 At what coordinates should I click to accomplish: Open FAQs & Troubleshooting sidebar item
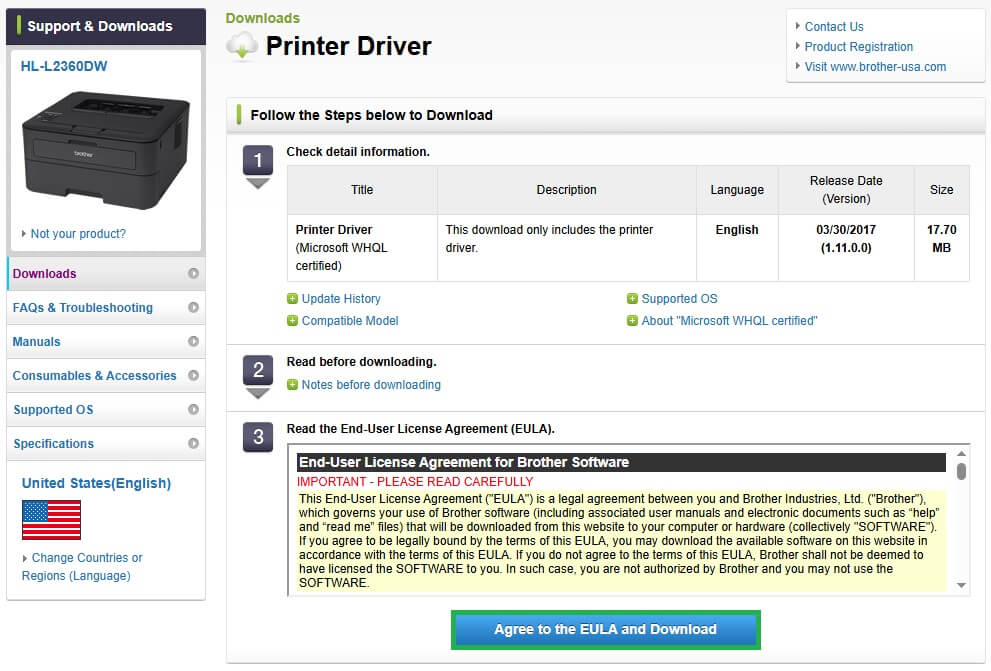pos(106,308)
